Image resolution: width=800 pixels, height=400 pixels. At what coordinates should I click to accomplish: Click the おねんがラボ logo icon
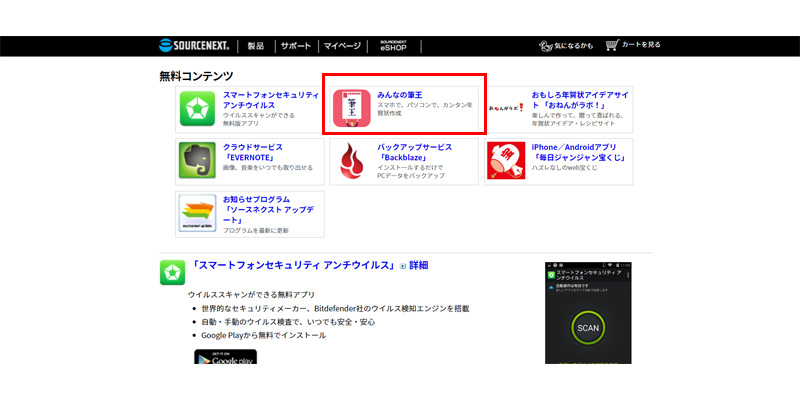(x=506, y=108)
